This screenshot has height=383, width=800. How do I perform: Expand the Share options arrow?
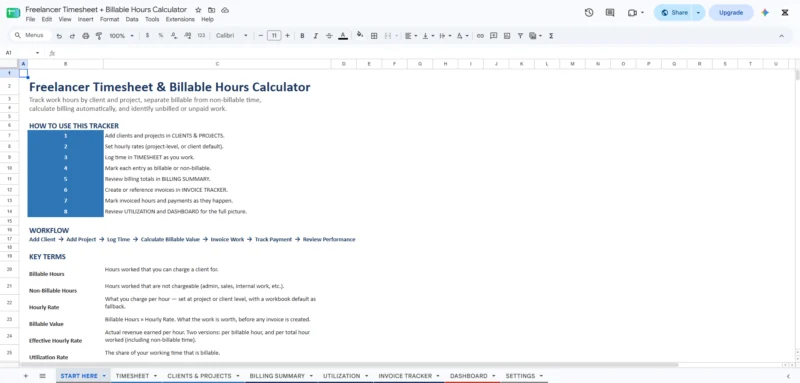pyautogui.click(x=698, y=13)
